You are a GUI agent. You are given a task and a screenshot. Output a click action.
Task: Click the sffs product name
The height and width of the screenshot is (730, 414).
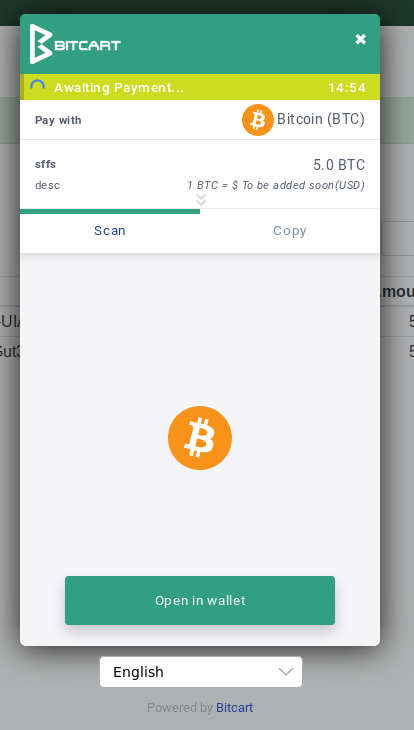(x=45, y=164)
